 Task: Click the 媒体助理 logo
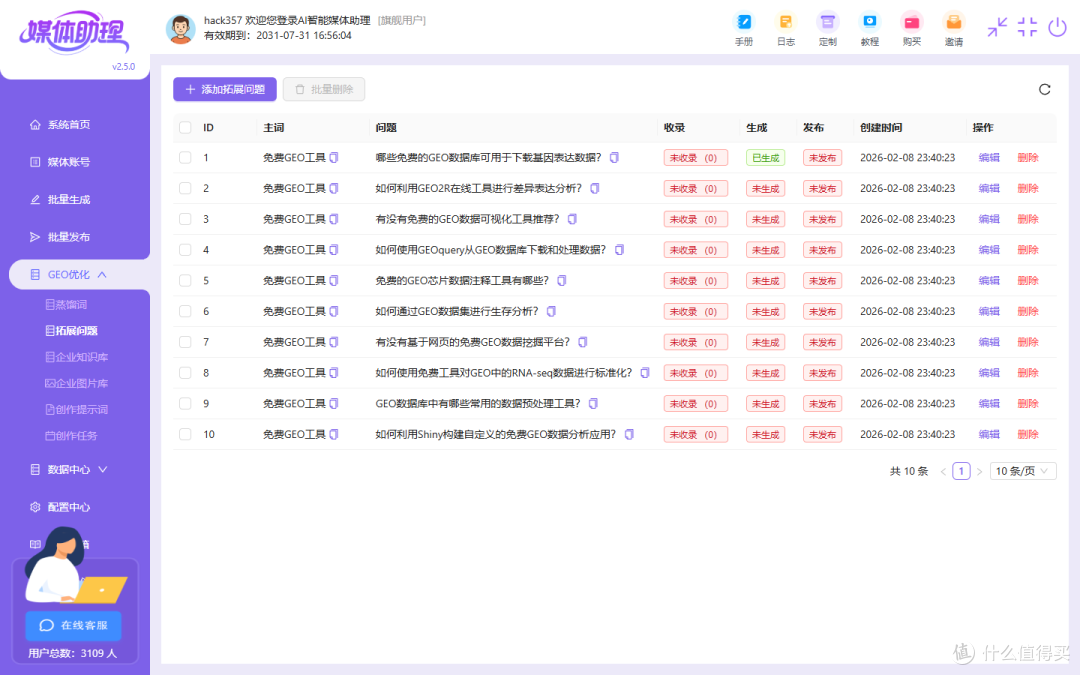point(74,32)
